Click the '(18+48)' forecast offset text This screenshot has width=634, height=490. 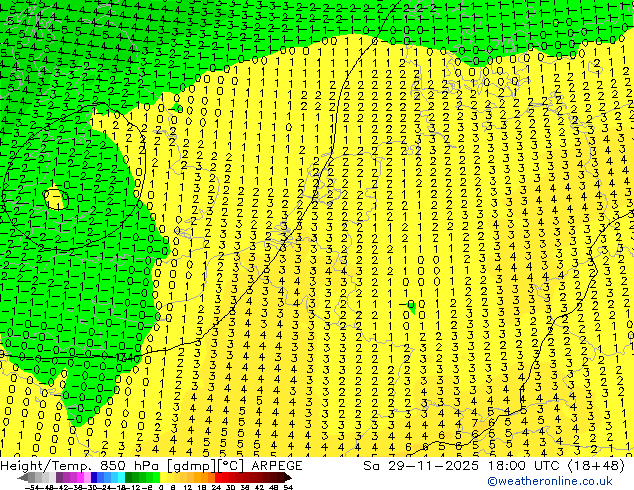click(x=597, y=466)
